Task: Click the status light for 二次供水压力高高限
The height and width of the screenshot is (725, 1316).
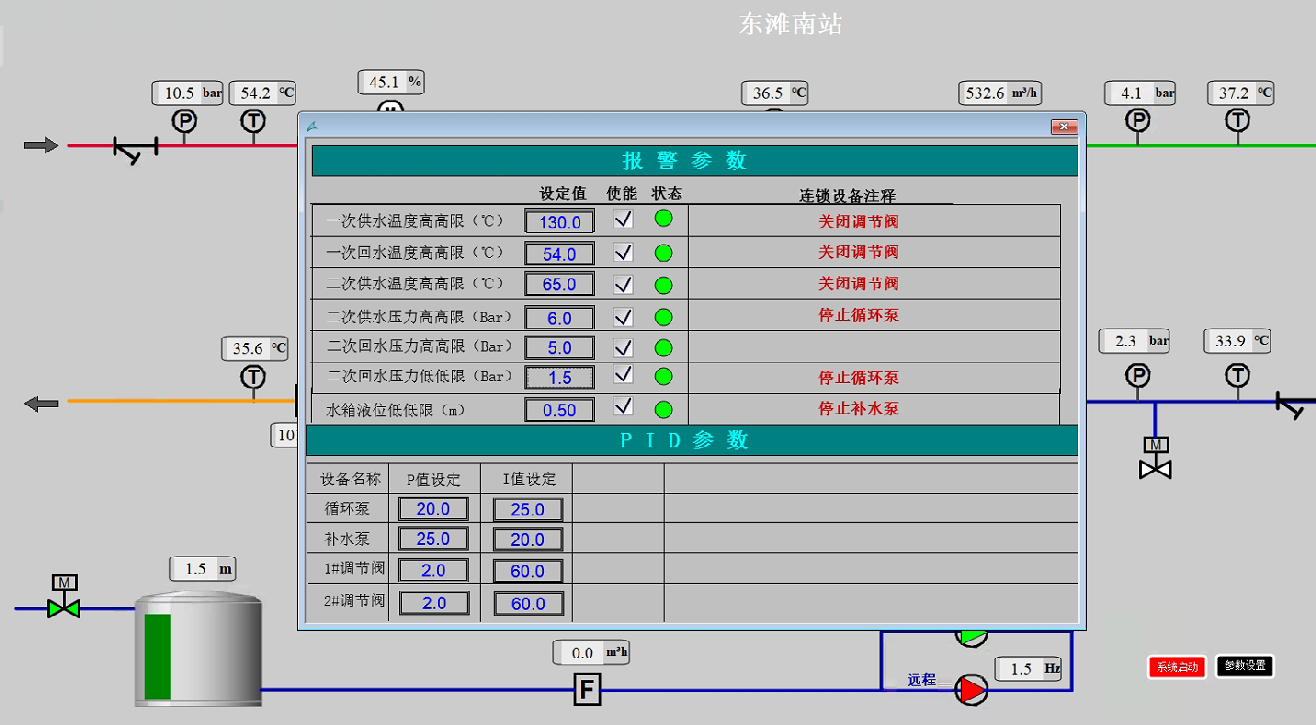Action: 663,317
